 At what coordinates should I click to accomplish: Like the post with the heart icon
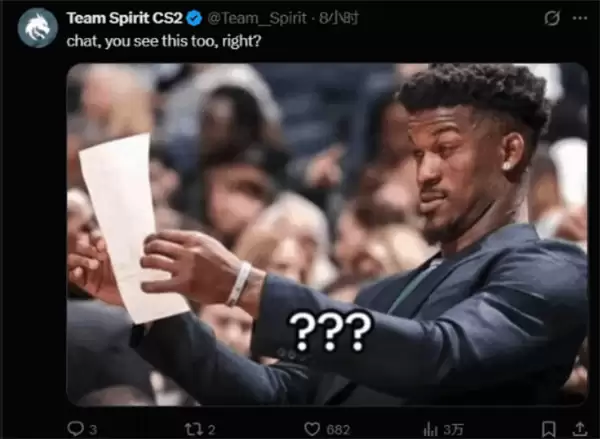[312, 429]
